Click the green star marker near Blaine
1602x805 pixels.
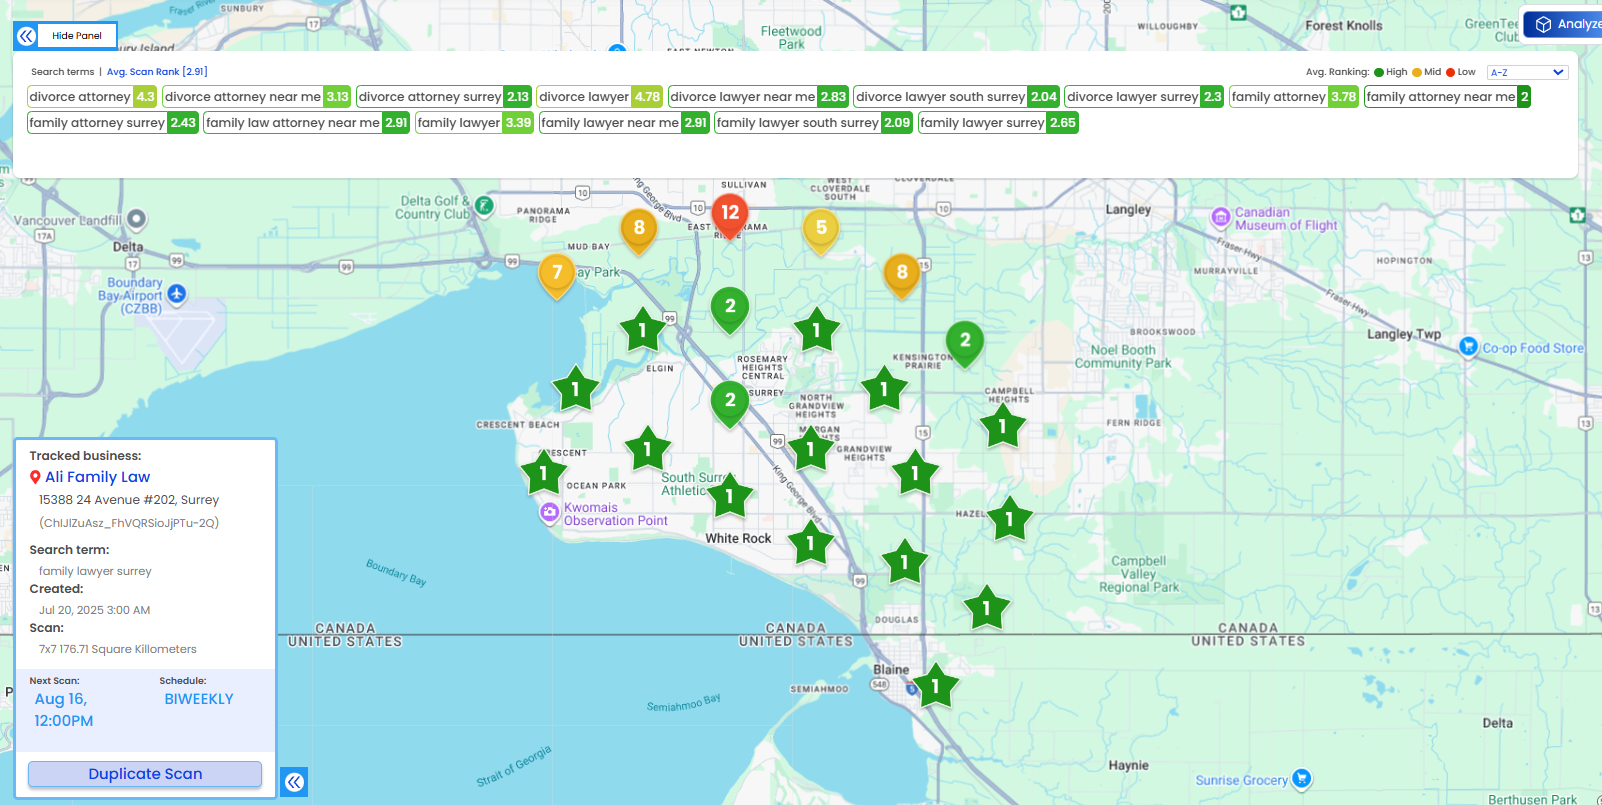[935, 687]
